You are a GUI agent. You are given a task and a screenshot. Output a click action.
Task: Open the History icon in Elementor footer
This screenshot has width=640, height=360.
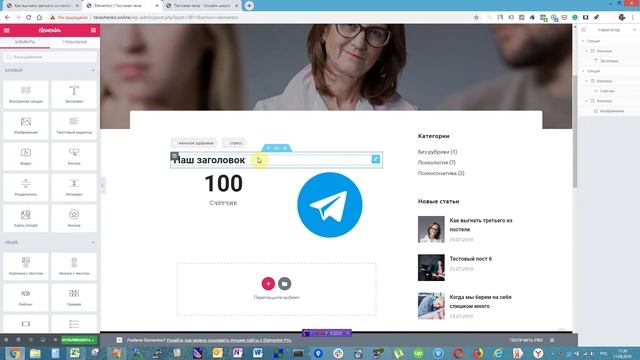(31, 340)
